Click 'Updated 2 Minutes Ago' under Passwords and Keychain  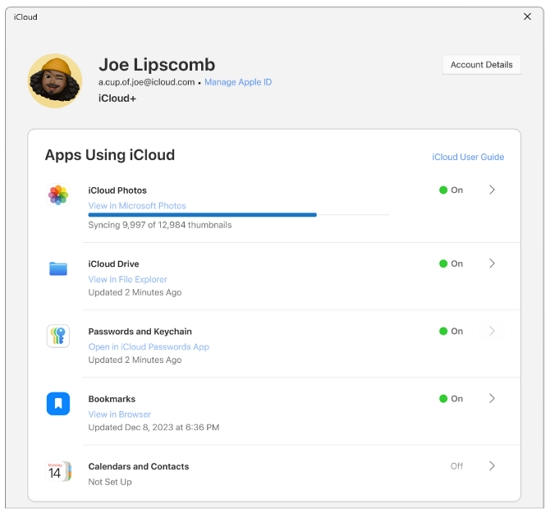[135, 360]
